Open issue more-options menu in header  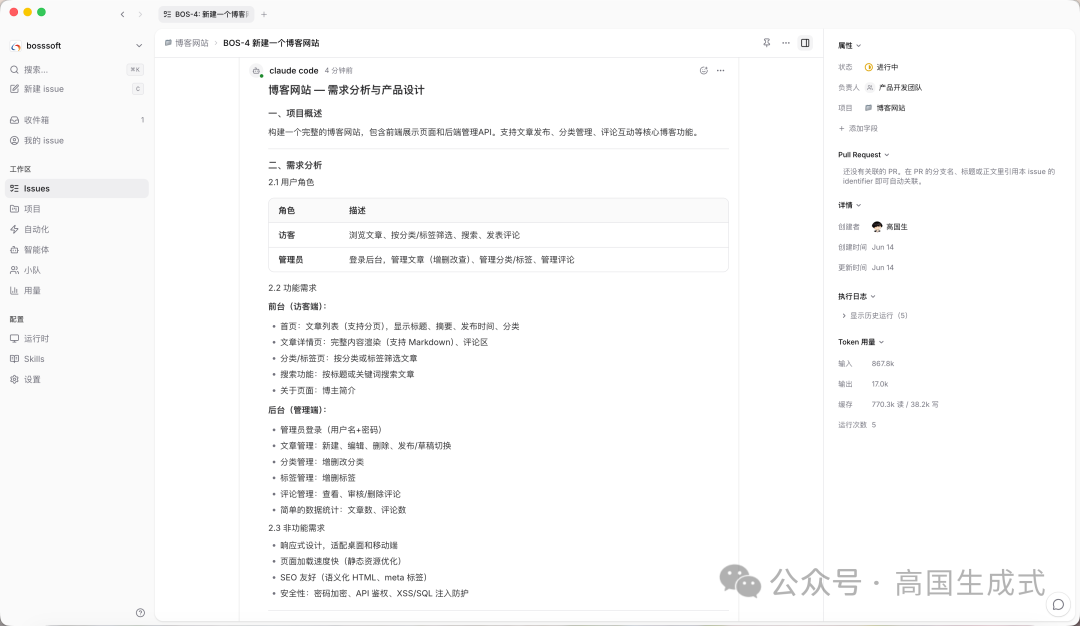point(786,43)
